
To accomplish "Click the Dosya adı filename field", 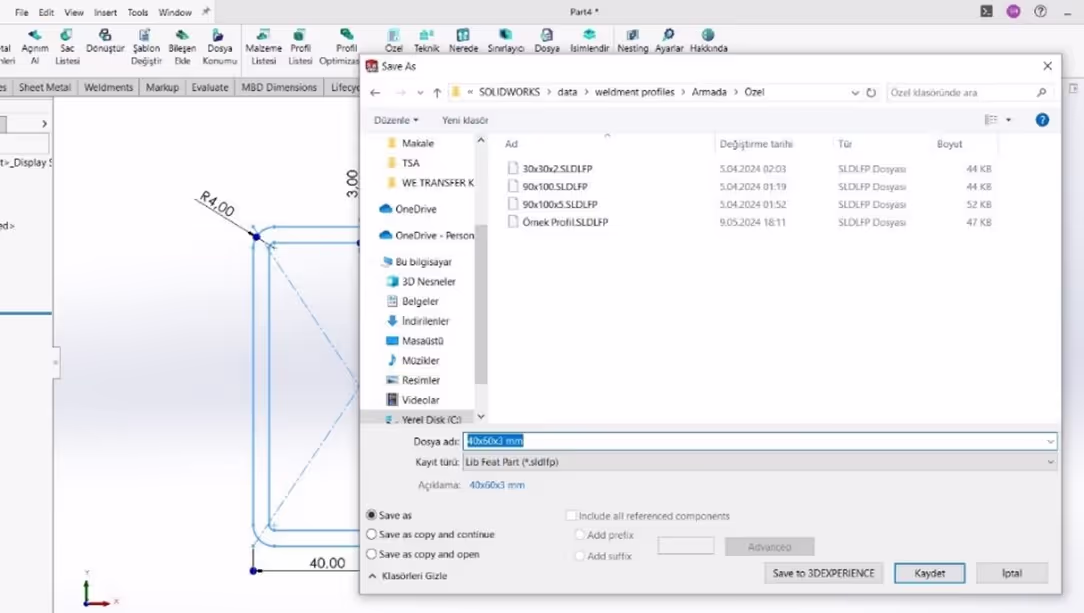I will (x=760, y=441).
